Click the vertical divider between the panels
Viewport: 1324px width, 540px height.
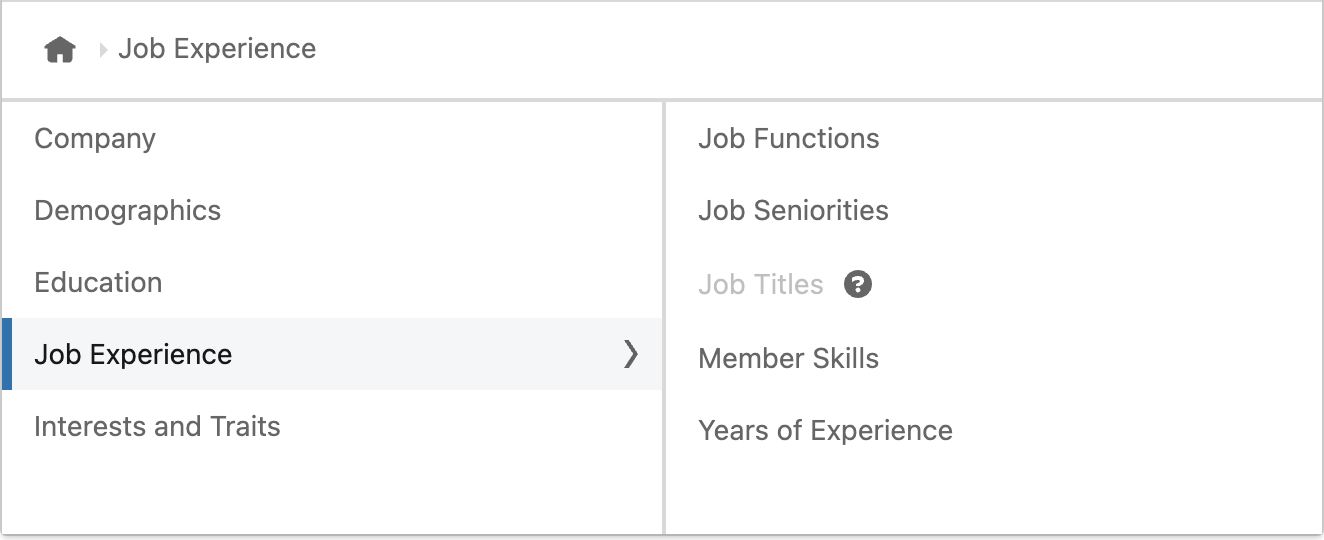pyautogui.click(x=664, y=318)
